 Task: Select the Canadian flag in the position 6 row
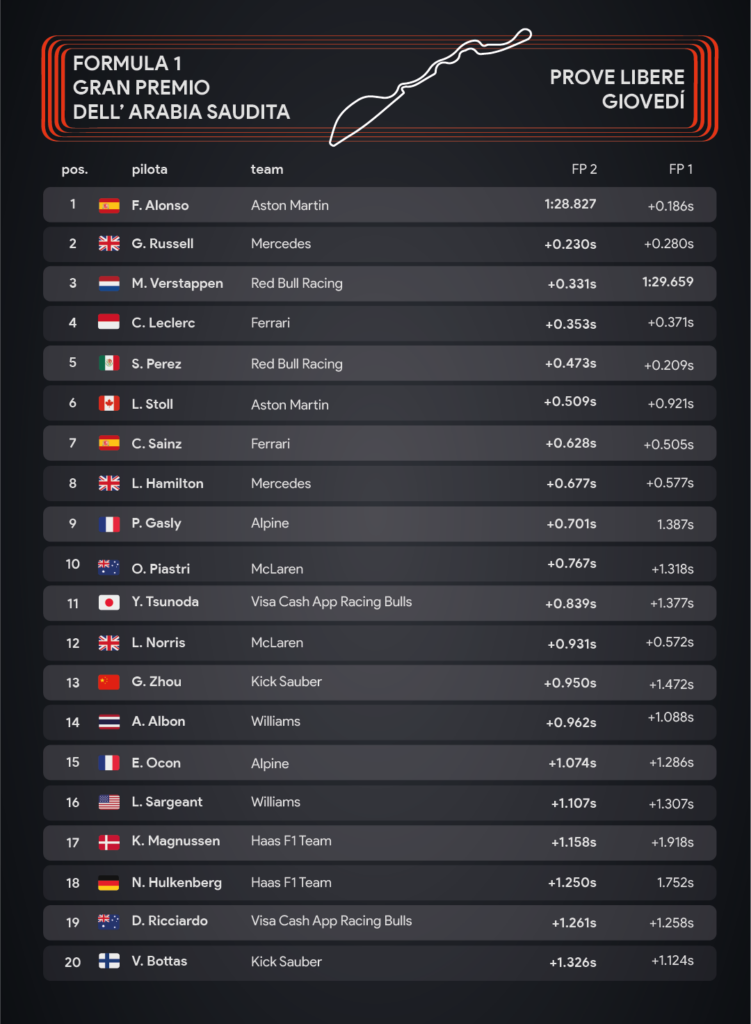pos(109,404)
